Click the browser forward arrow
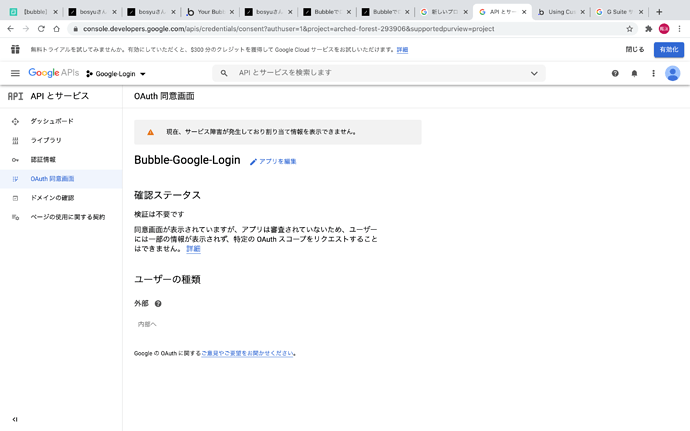The height and width of the screenshot is (431, 690). click(26, 29)
